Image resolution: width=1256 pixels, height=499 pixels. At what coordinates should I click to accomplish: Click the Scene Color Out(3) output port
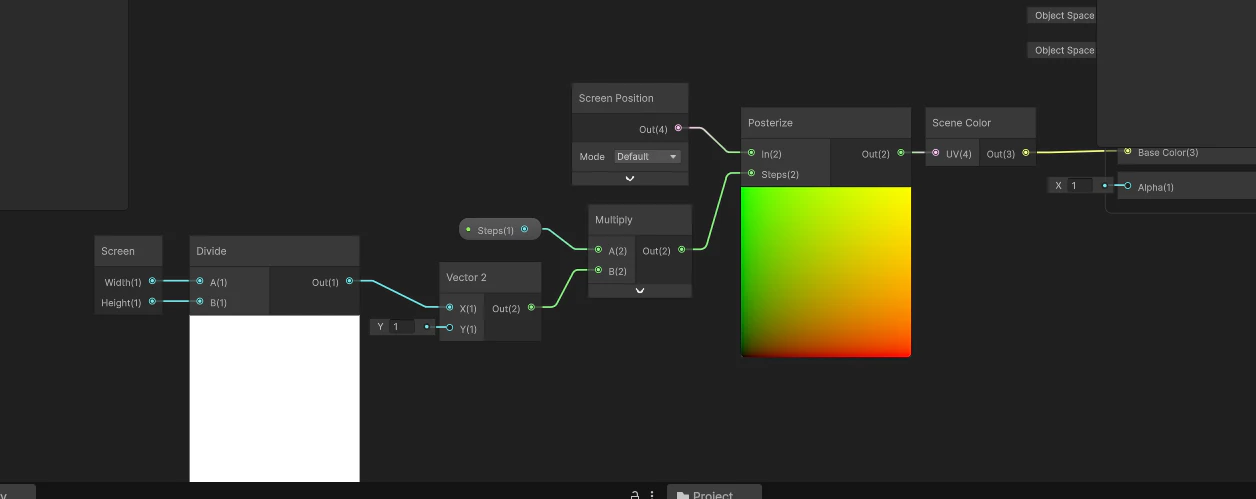pos(1025,153)
